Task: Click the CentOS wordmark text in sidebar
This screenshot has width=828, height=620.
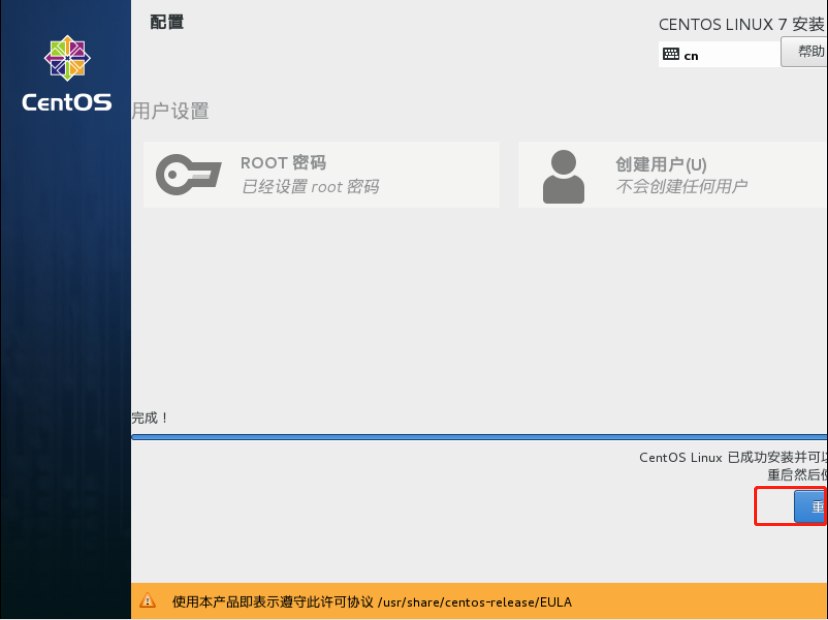Action: click(67, 102)
